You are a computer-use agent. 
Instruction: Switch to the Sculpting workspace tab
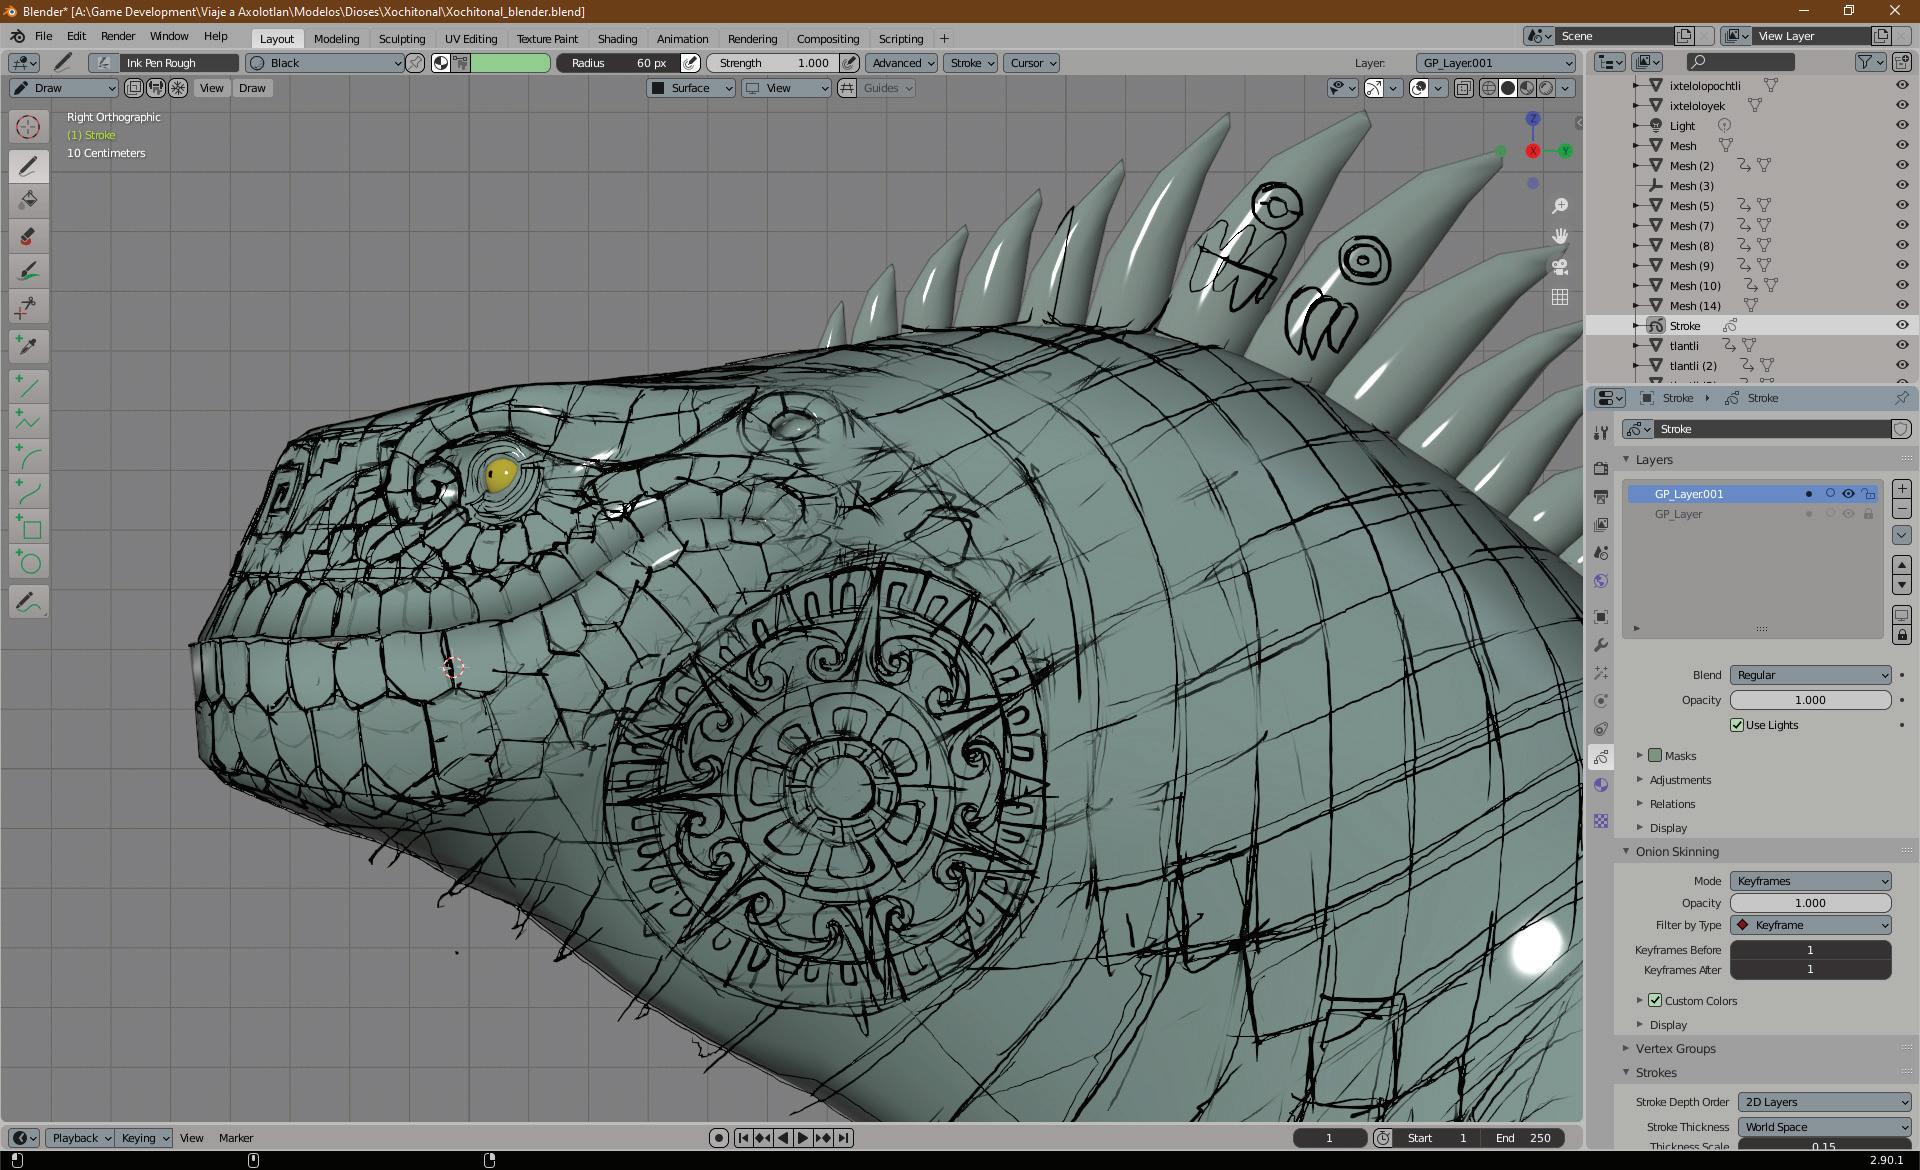(402, 39)
